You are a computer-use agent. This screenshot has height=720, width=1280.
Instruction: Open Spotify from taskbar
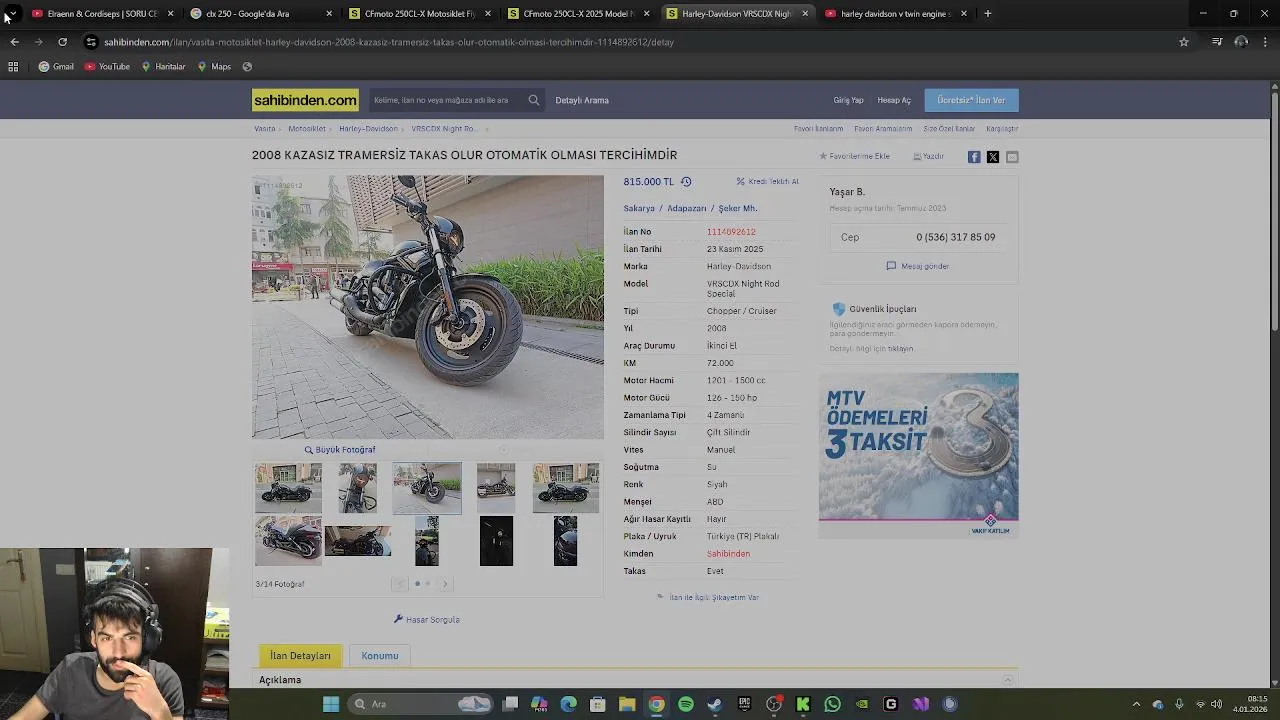click(686, 704)
